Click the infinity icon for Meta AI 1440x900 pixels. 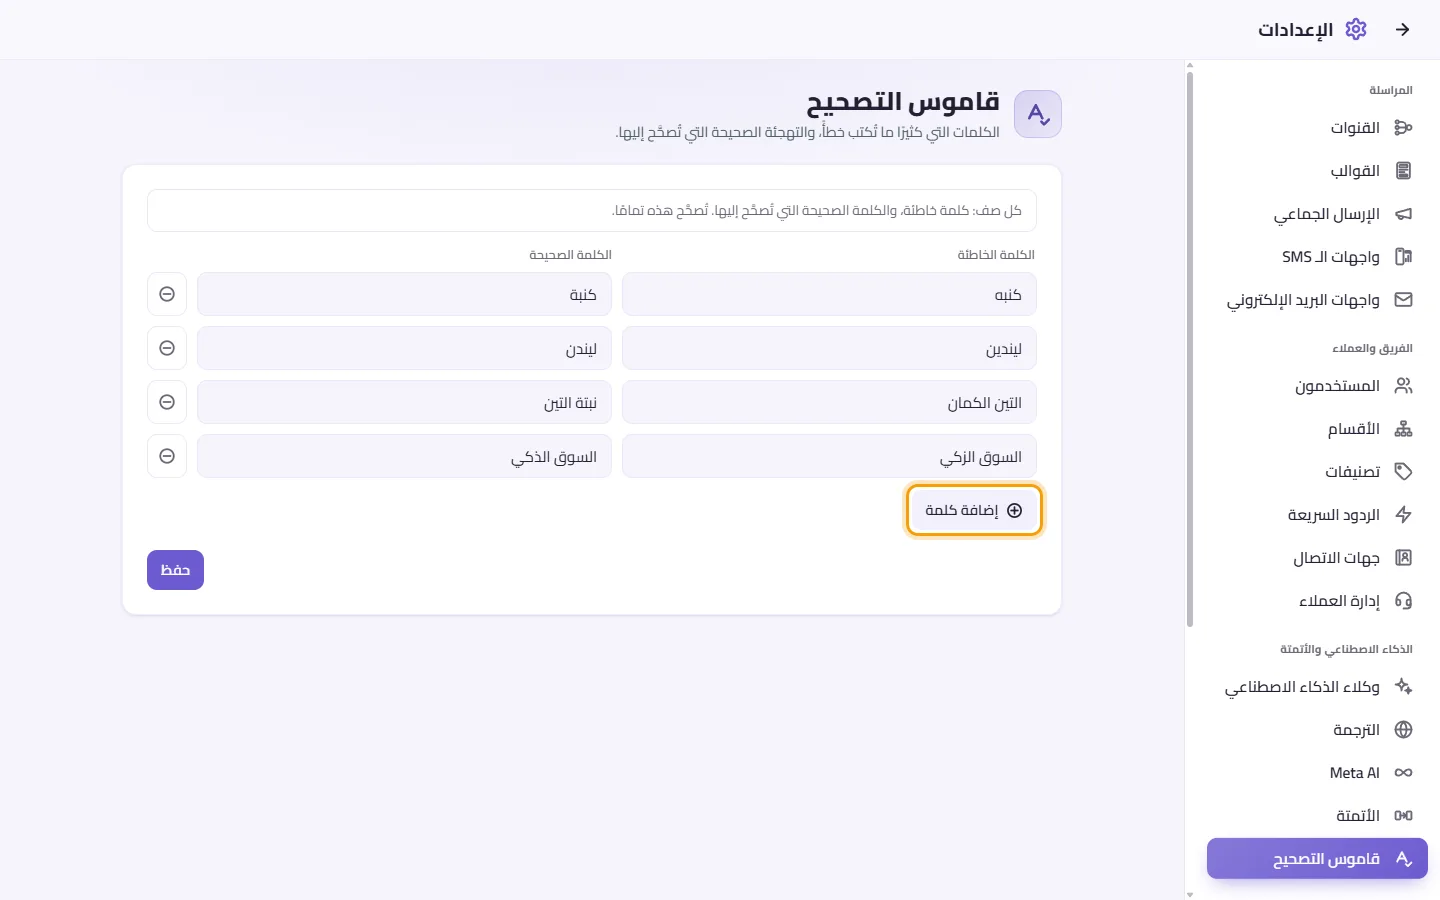(1403, 773)
